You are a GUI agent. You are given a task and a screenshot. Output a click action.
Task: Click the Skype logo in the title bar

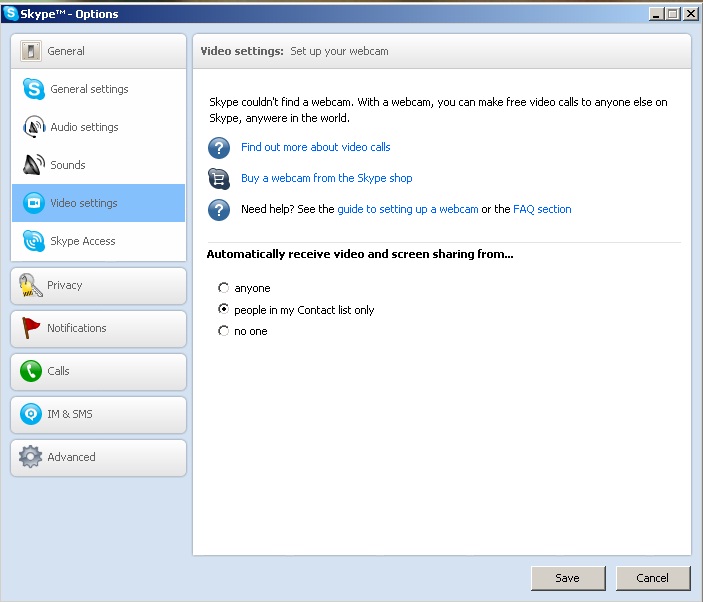(11, 13)
